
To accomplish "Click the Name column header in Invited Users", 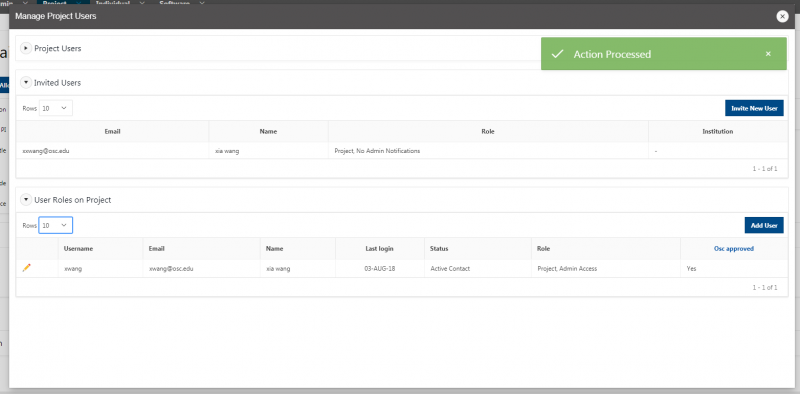I will coord(268,131).
